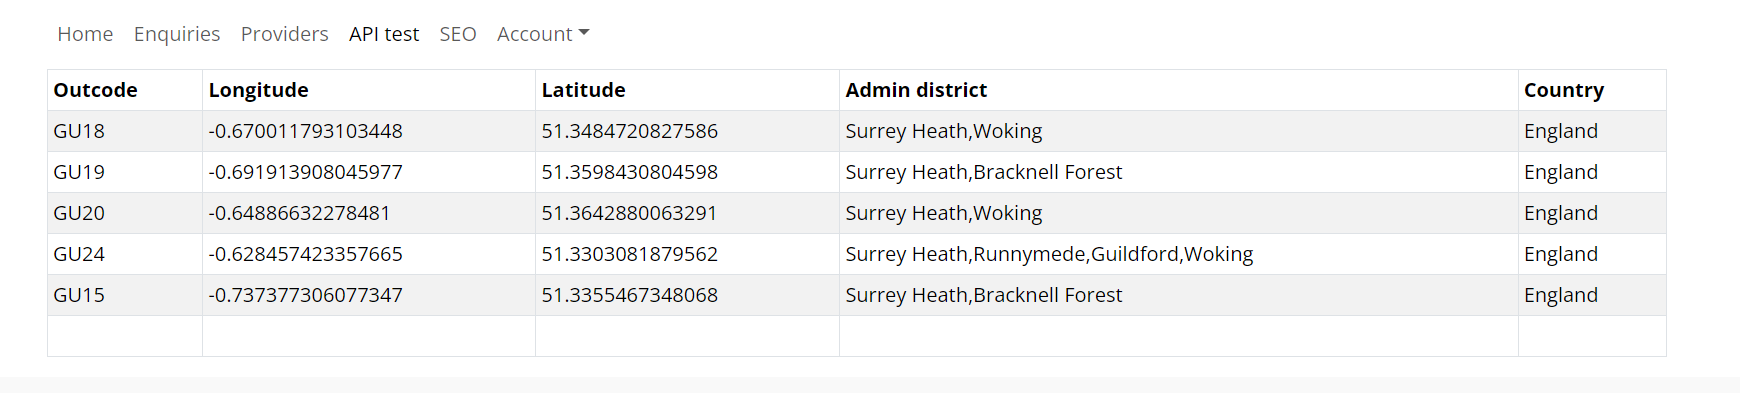
Task: Click the Country column header
Action: point(1592,90)
